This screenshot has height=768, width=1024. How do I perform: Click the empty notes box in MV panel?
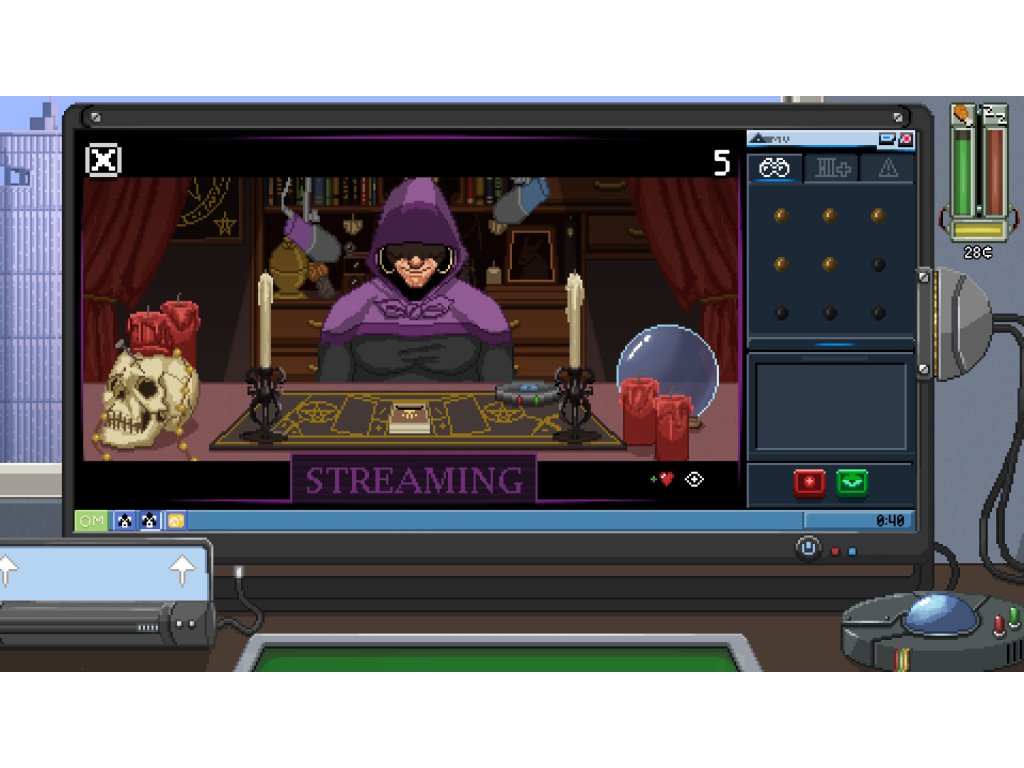click(x=831, y=406)
